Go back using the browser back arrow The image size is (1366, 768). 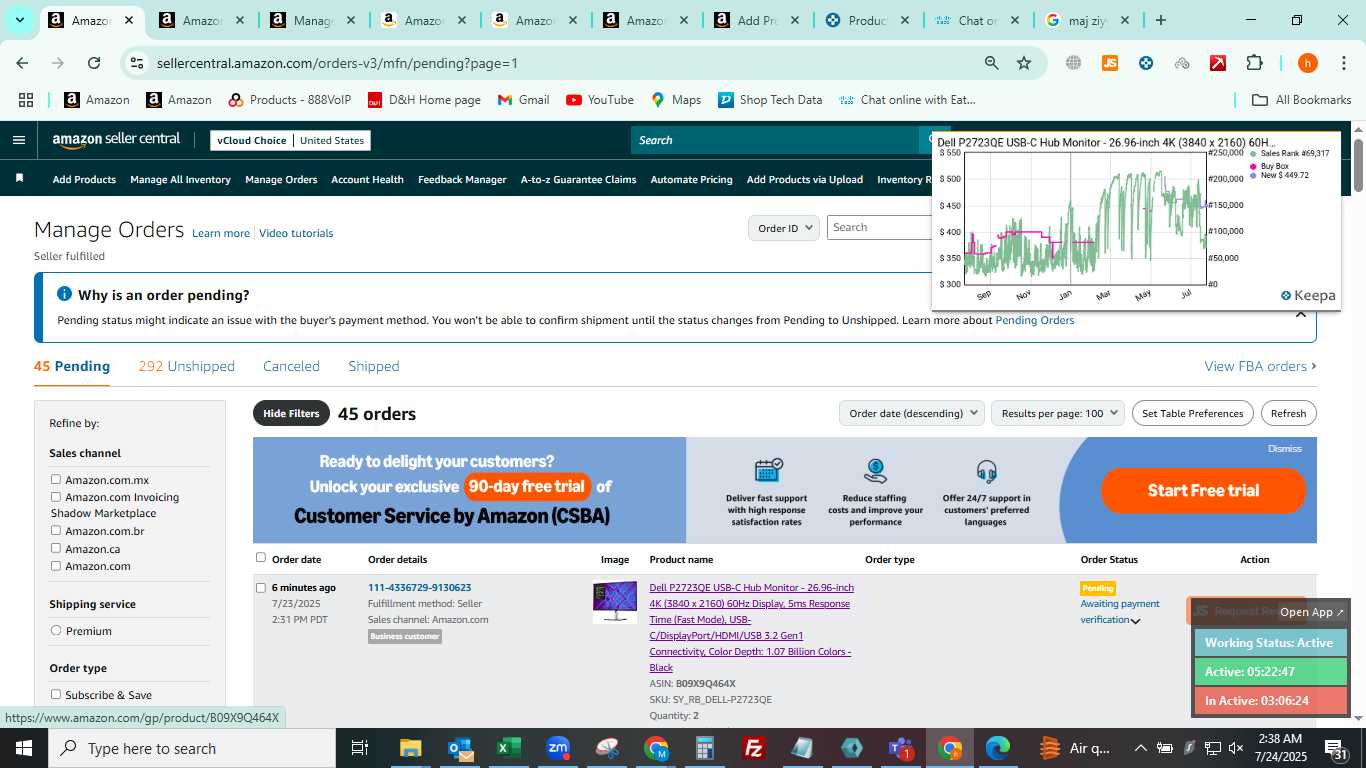tap(22, 63)
